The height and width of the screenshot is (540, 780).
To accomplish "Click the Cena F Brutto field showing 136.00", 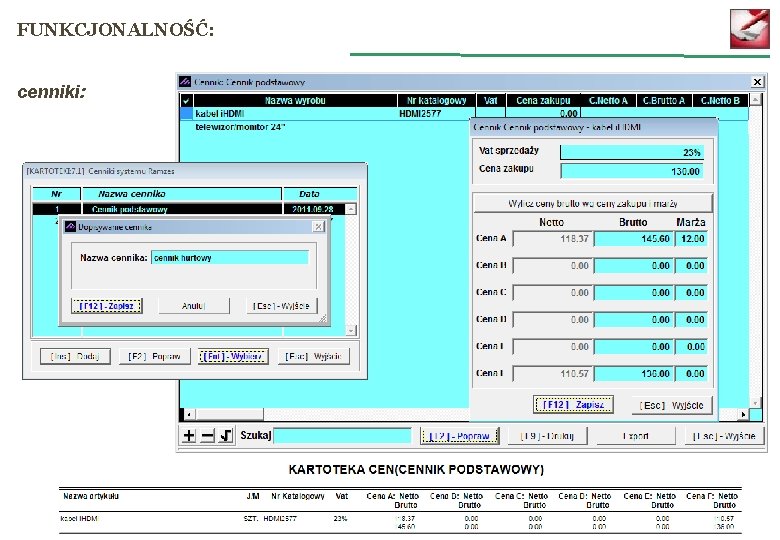I will 634,373.
